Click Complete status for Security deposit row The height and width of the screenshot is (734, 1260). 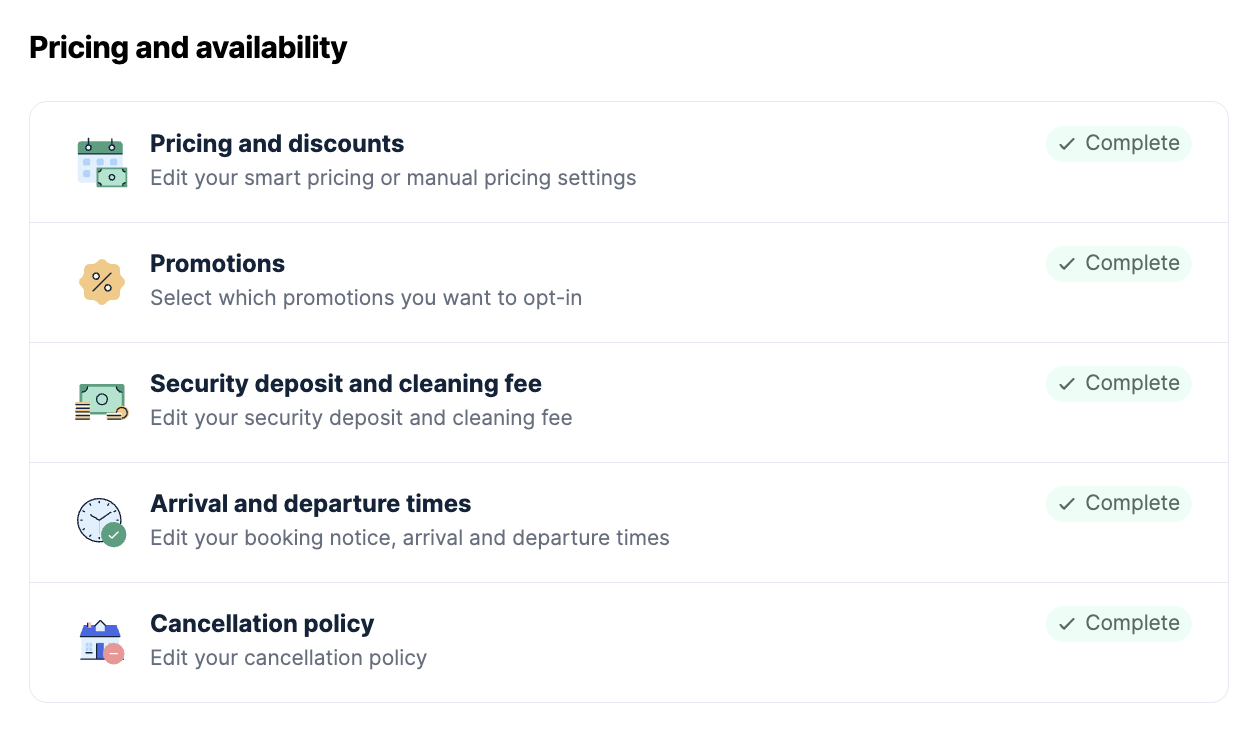pyautogui.click(x=1119, y=384)
